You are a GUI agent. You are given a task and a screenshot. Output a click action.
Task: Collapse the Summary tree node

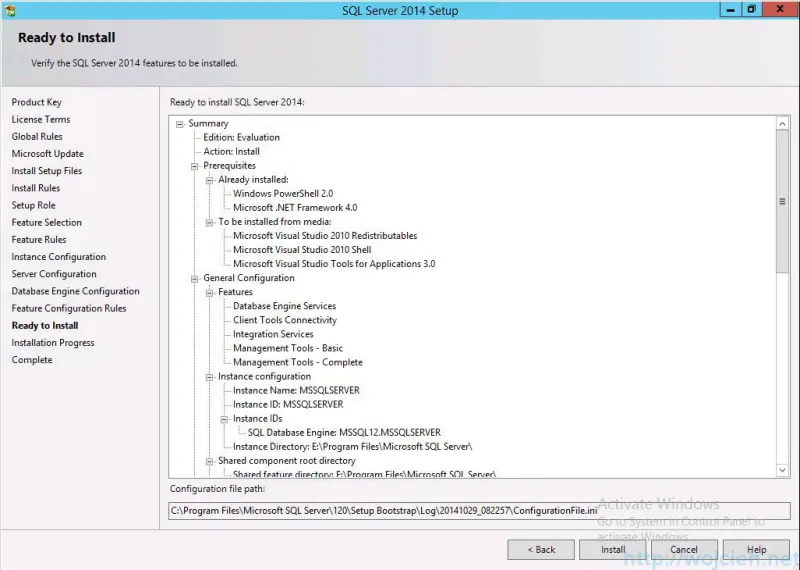pos(180,124)
